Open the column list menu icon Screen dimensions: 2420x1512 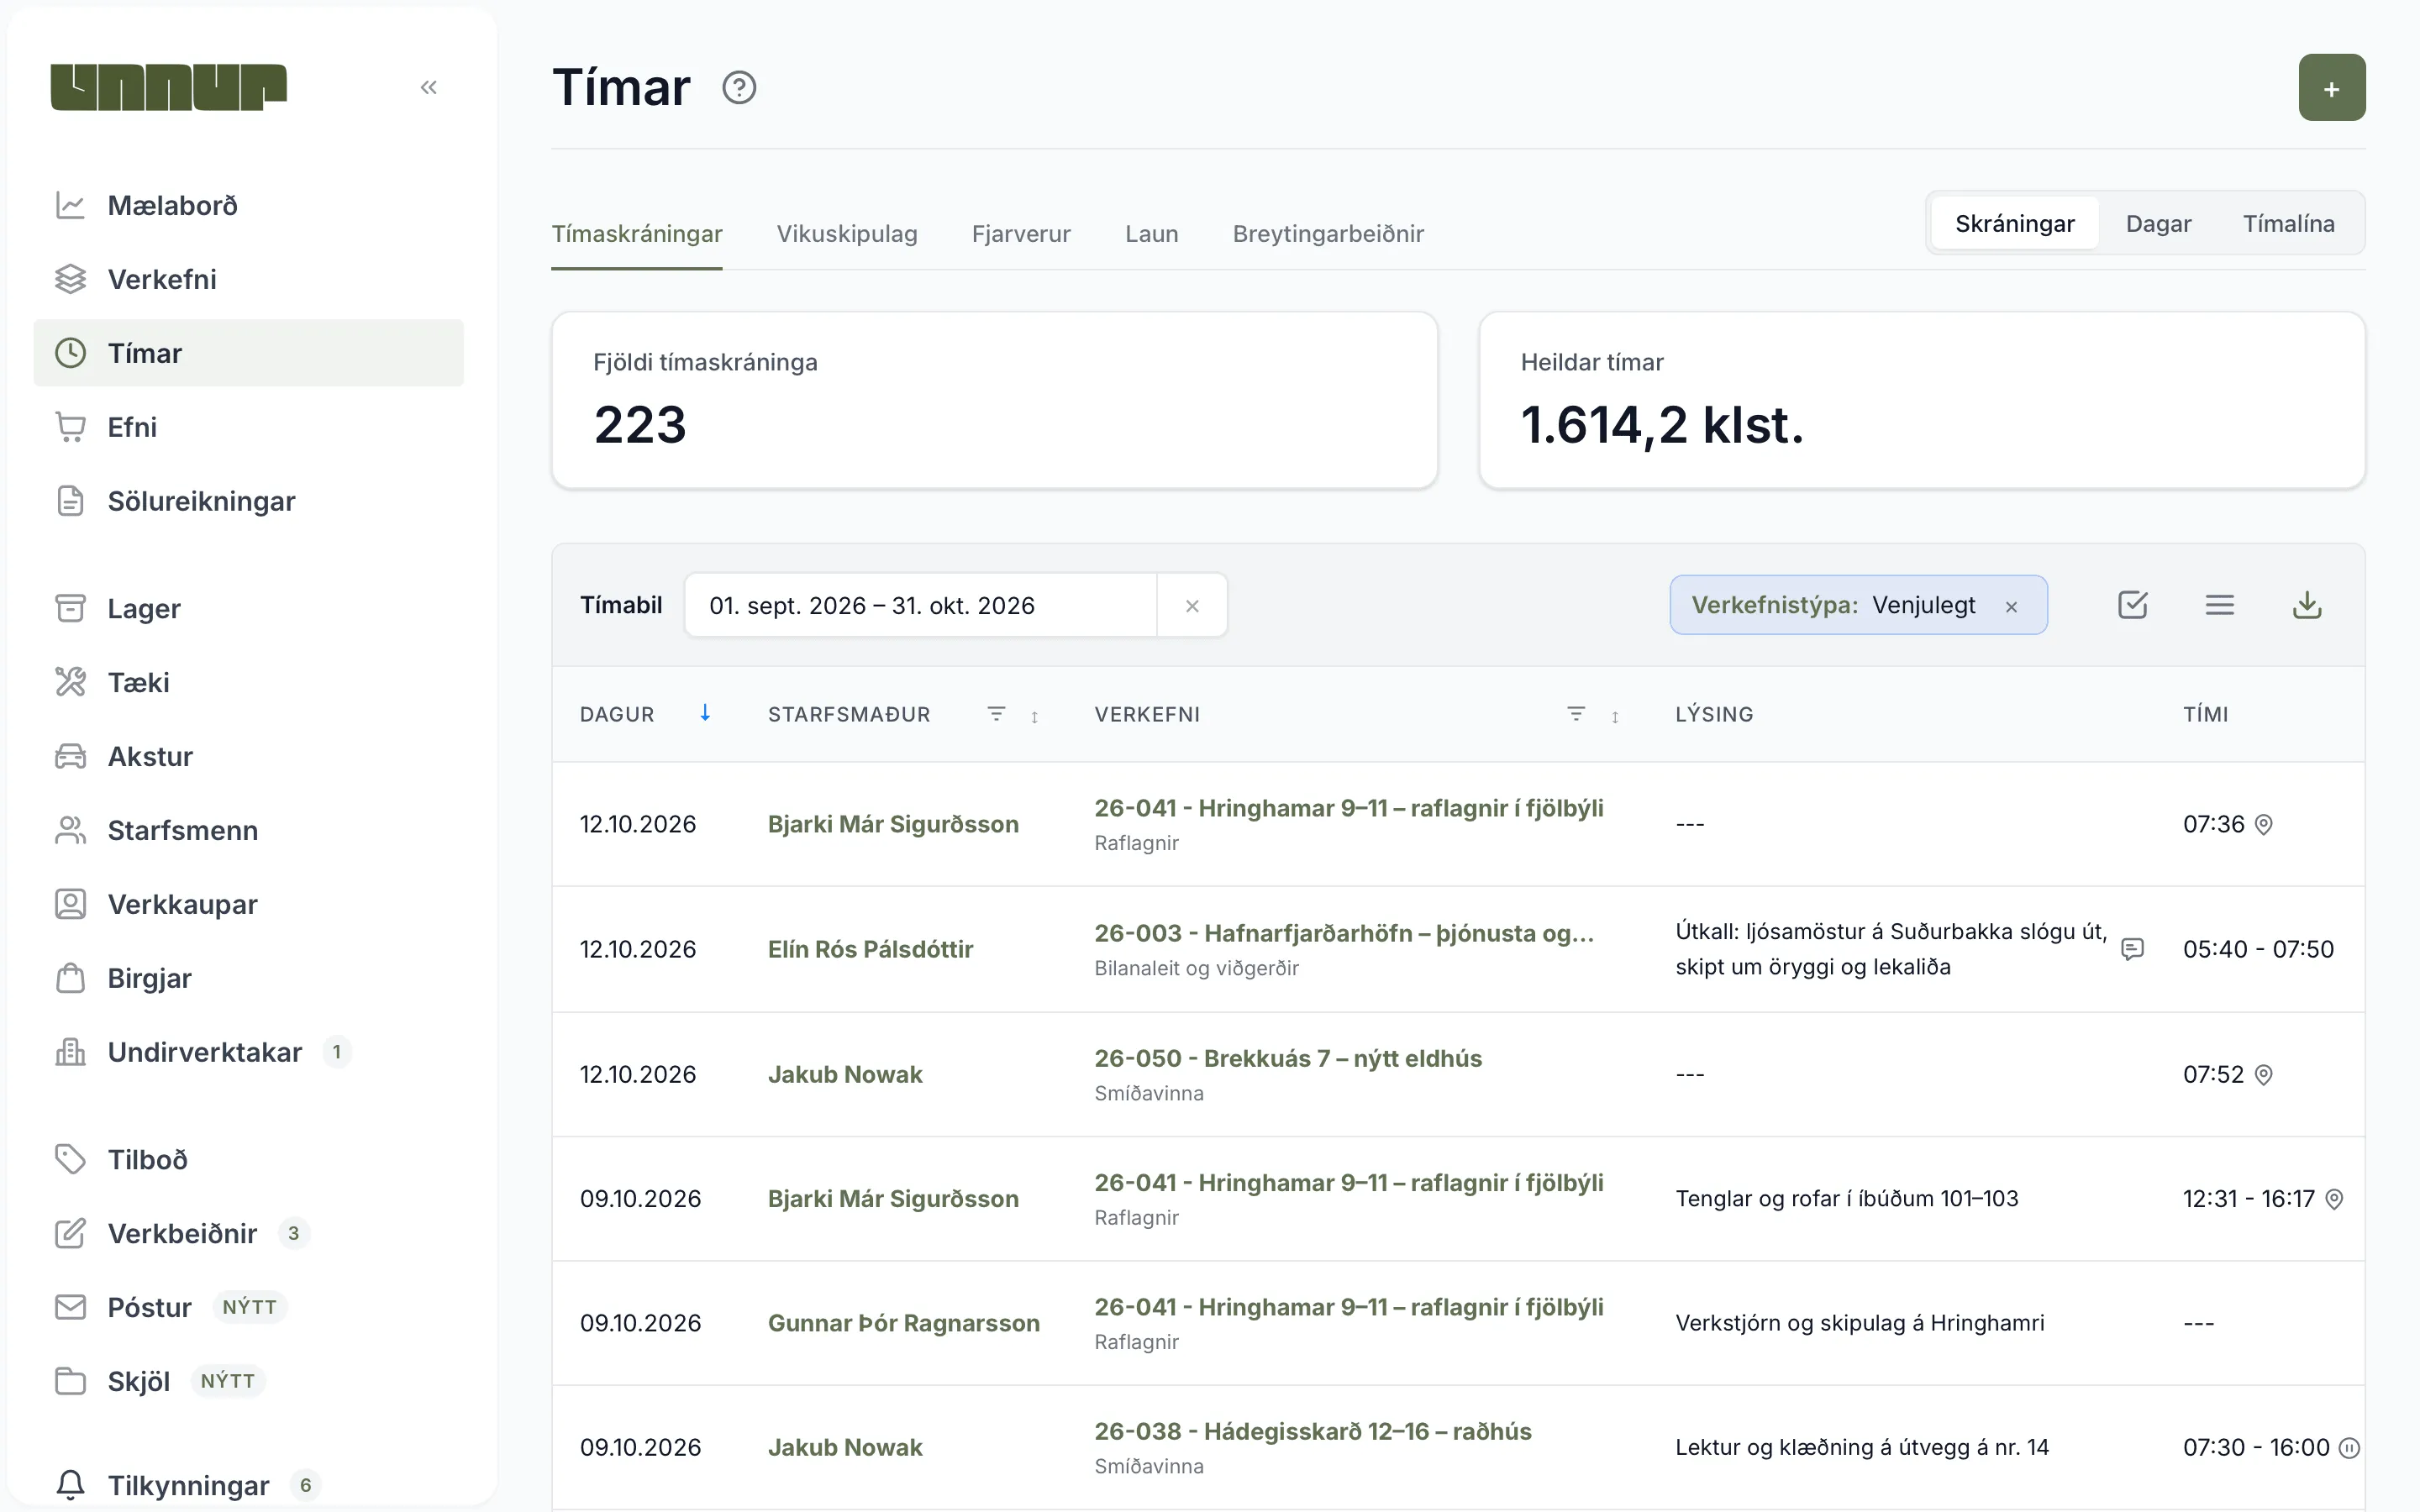click(x=2219, y=605)
